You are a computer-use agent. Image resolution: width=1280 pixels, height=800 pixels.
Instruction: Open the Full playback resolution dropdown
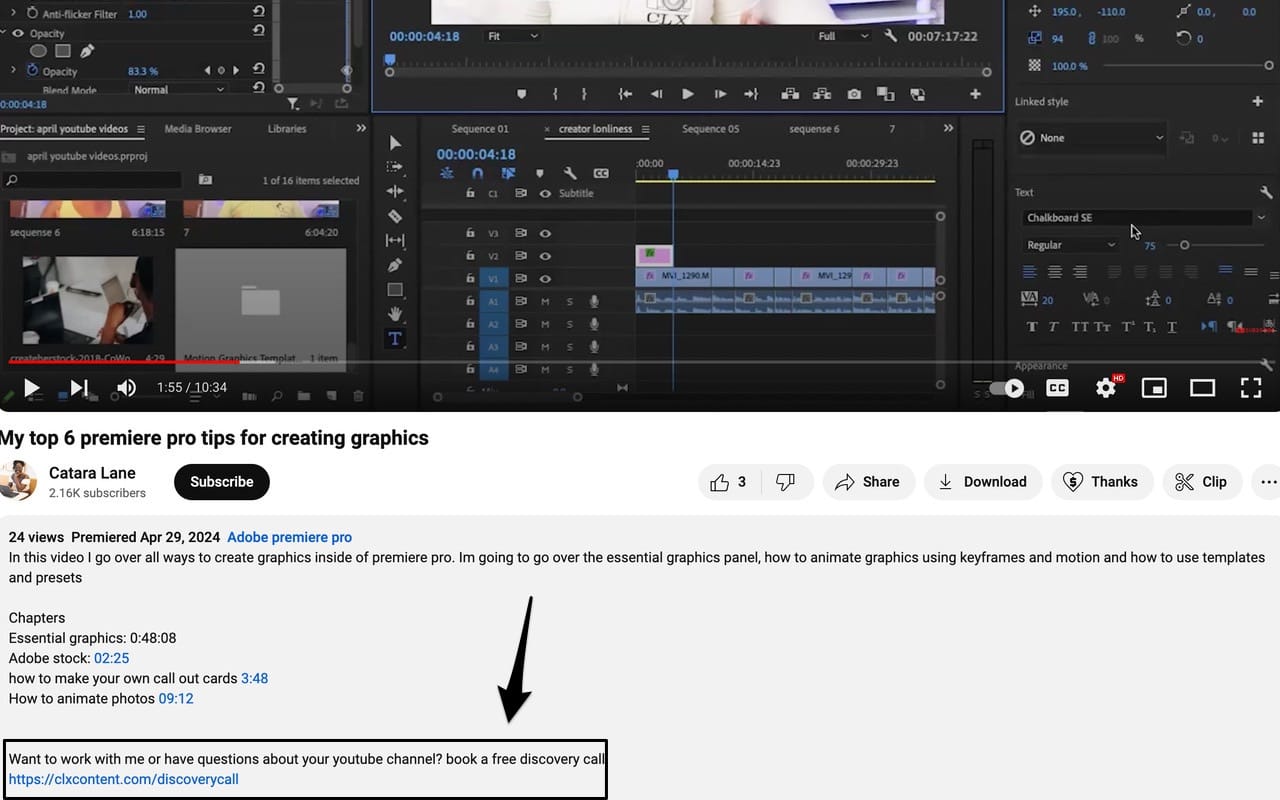pos(843,36)
